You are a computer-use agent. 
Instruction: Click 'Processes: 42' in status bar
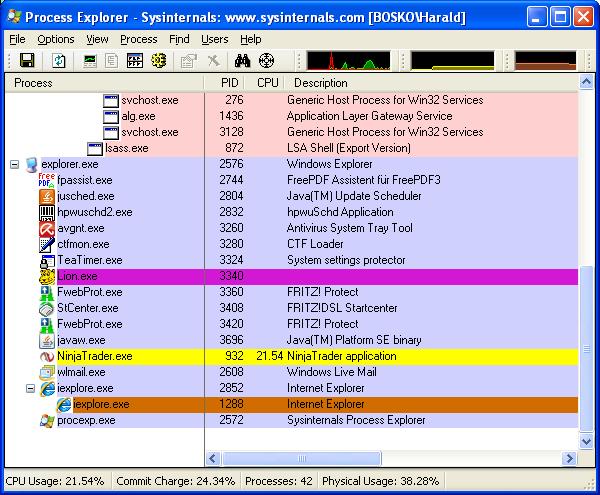279,481
